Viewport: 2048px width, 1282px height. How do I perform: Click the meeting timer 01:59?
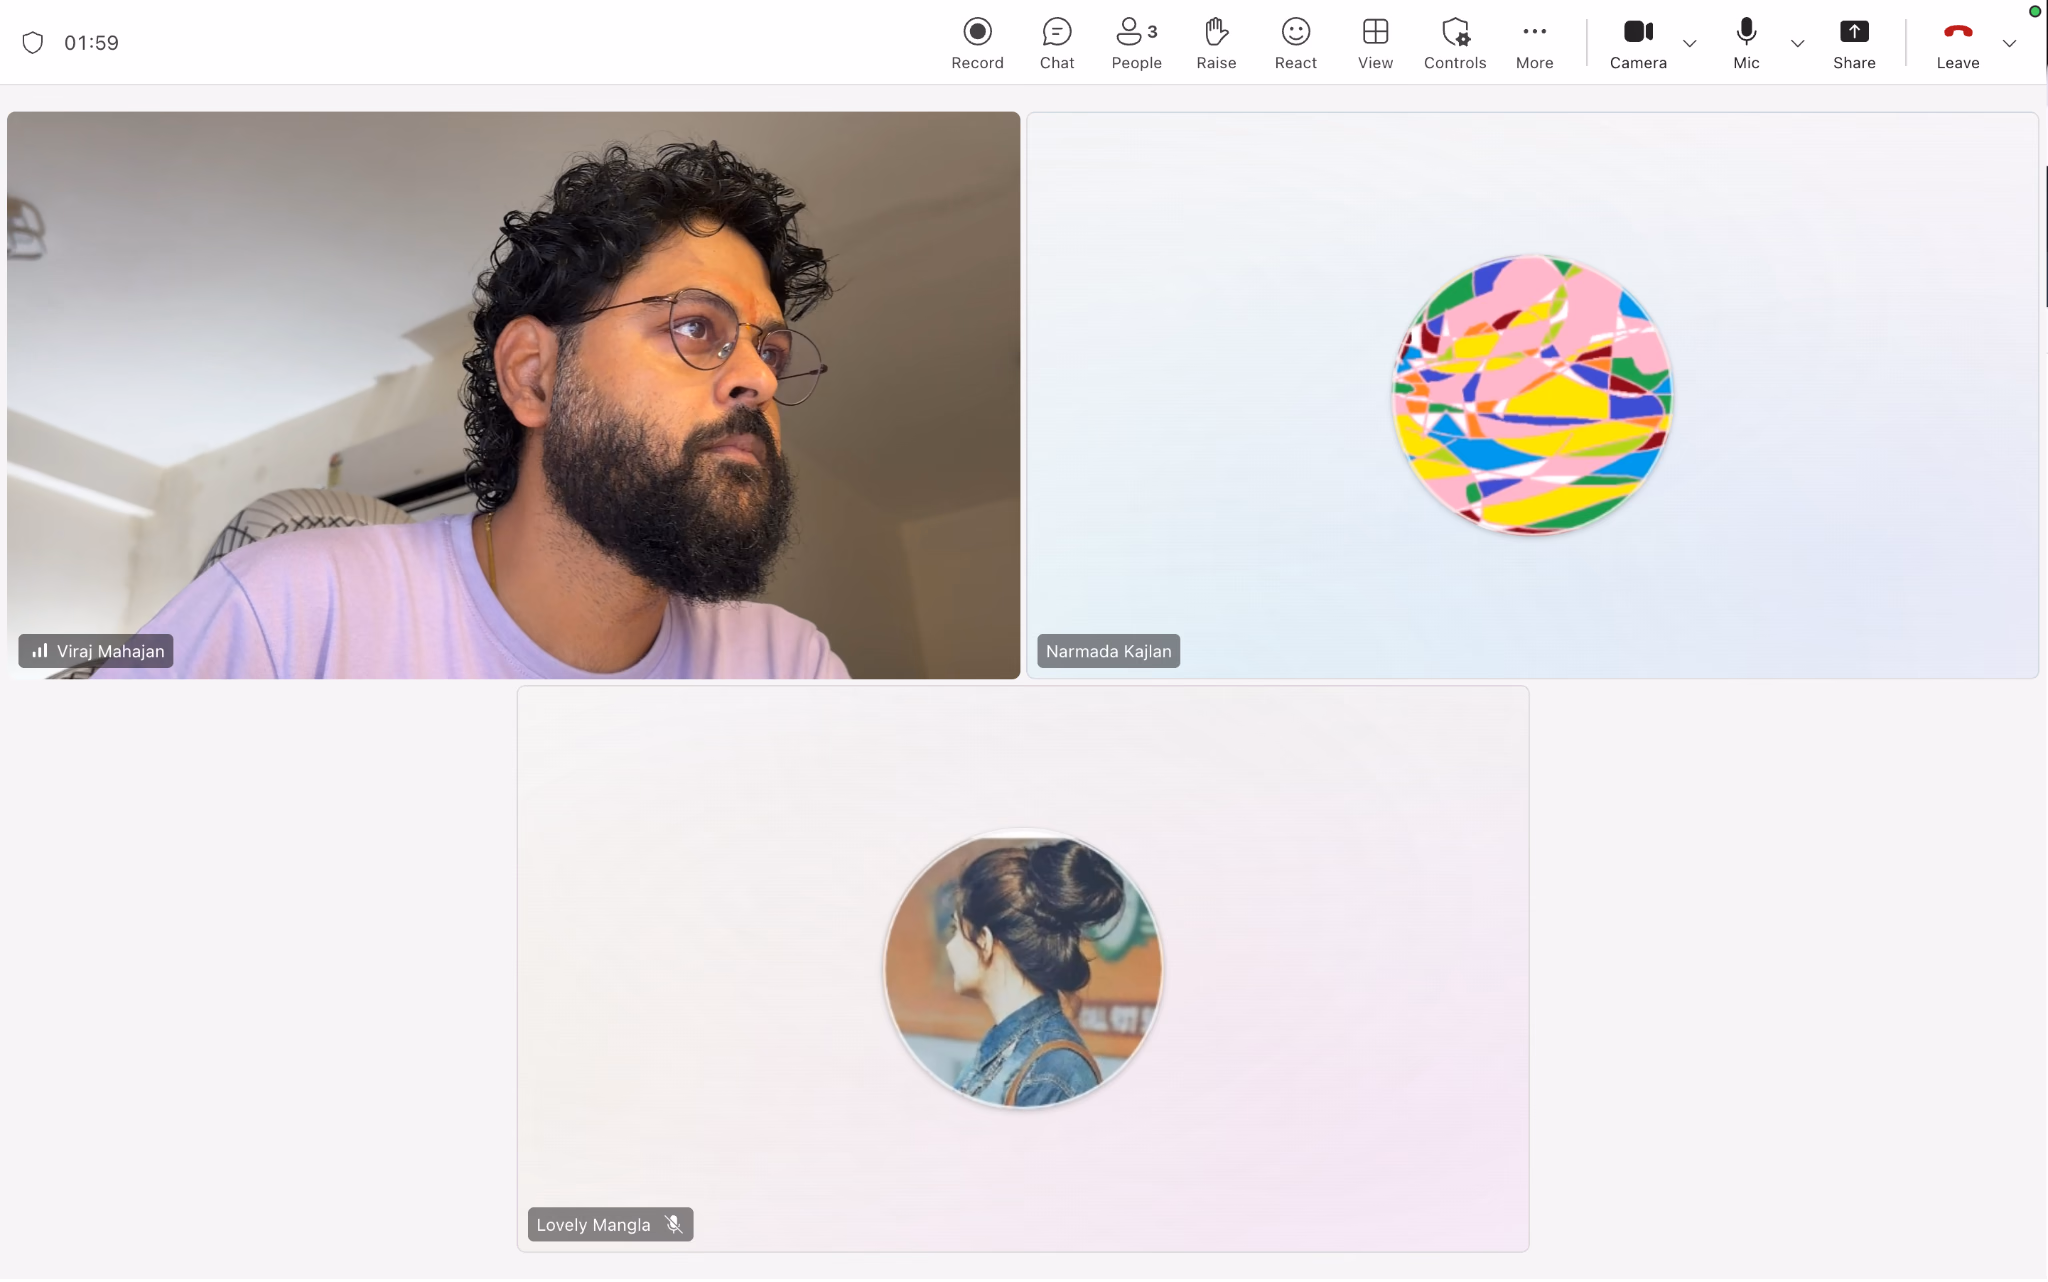(x=91, y=43)
